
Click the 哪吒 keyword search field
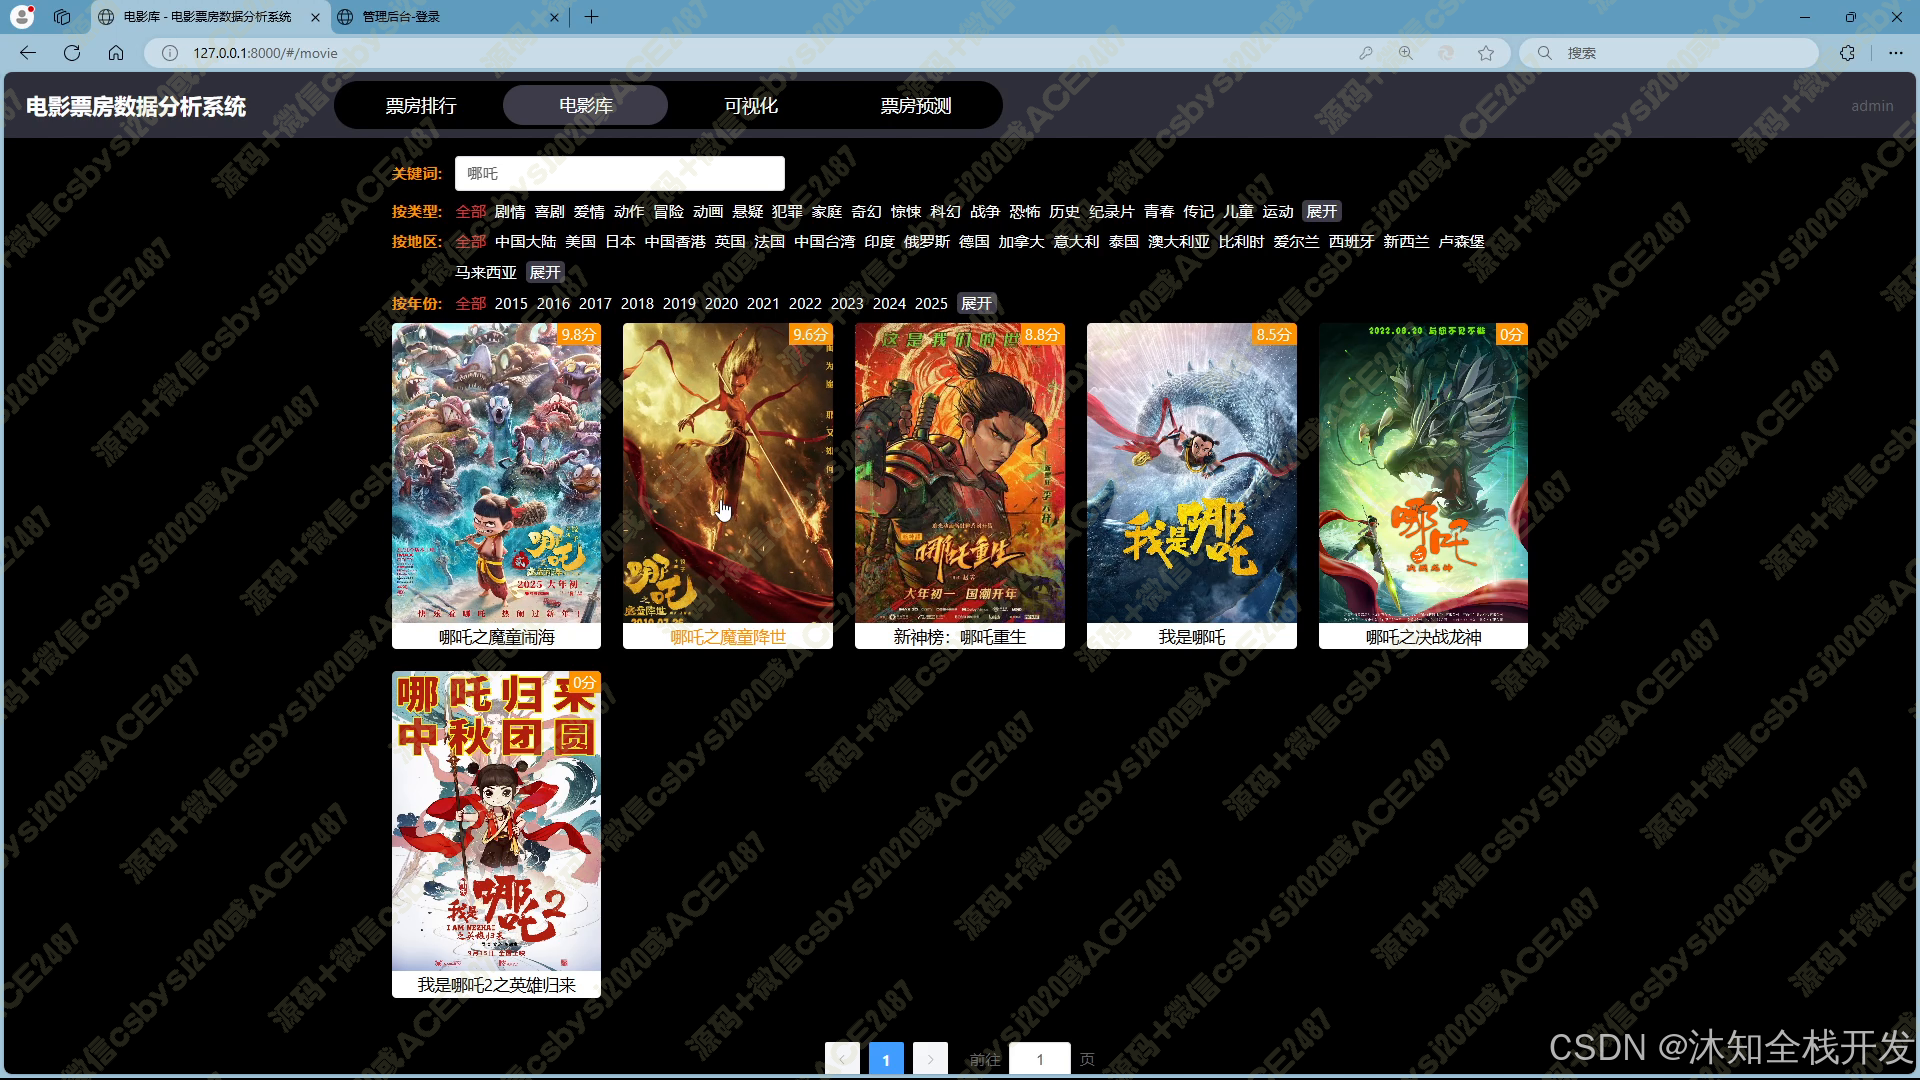pyautogui.click(x=620, y=174)
